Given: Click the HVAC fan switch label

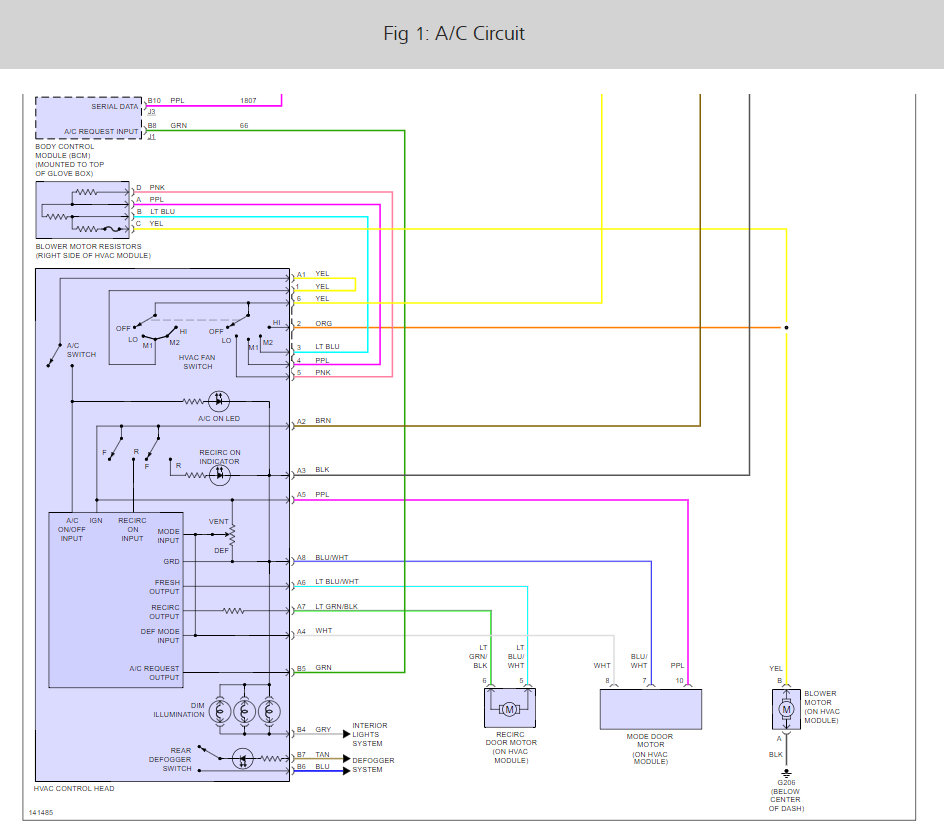Looking at the screenshot, I should (x=197, y=362).
